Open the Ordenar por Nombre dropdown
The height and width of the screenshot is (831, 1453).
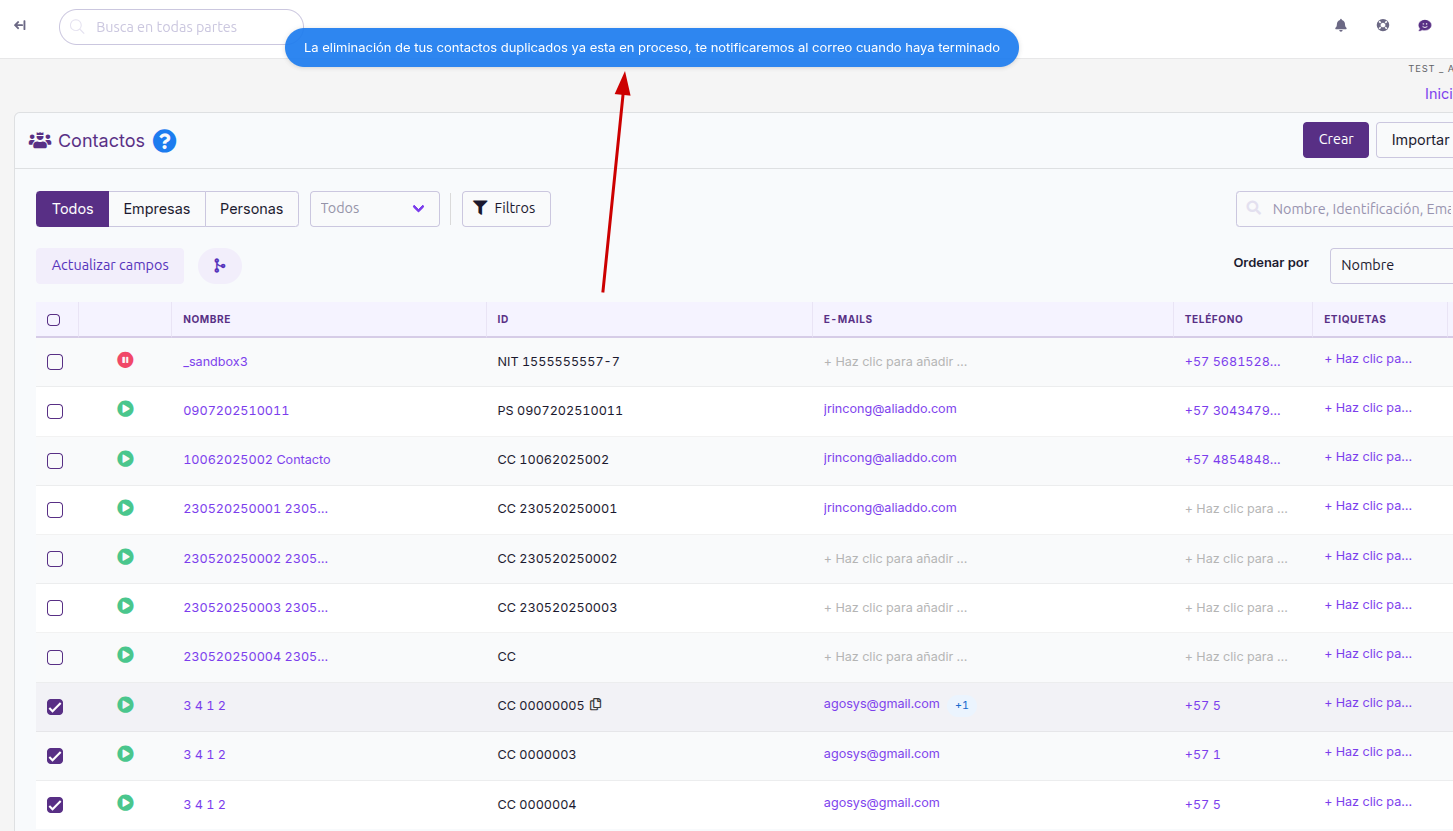pyautogui.click(x=1391, y=266)
